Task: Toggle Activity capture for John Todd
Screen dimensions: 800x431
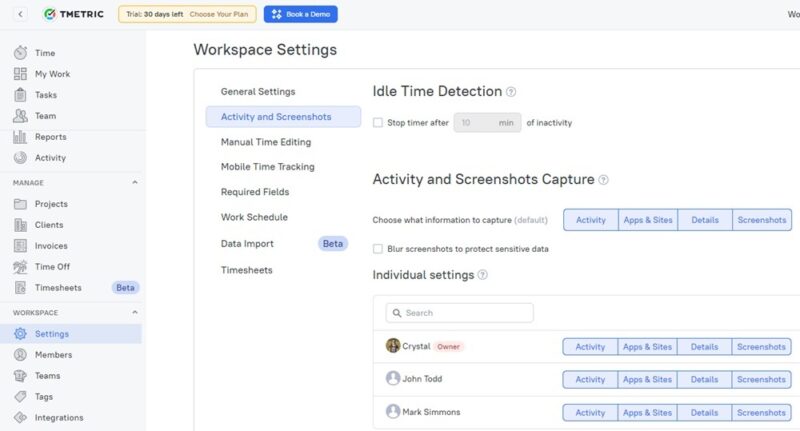Action: [x=590, y=379]
